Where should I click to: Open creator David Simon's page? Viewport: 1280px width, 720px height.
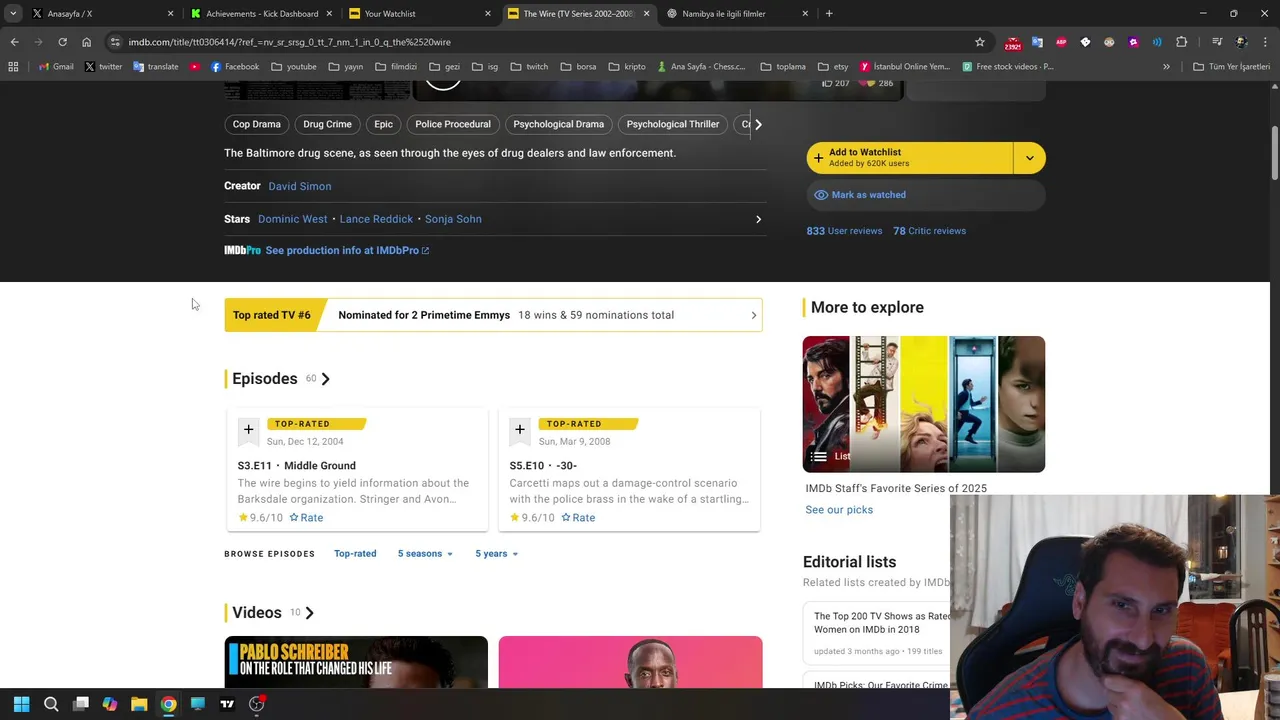(x=299, y=186)
